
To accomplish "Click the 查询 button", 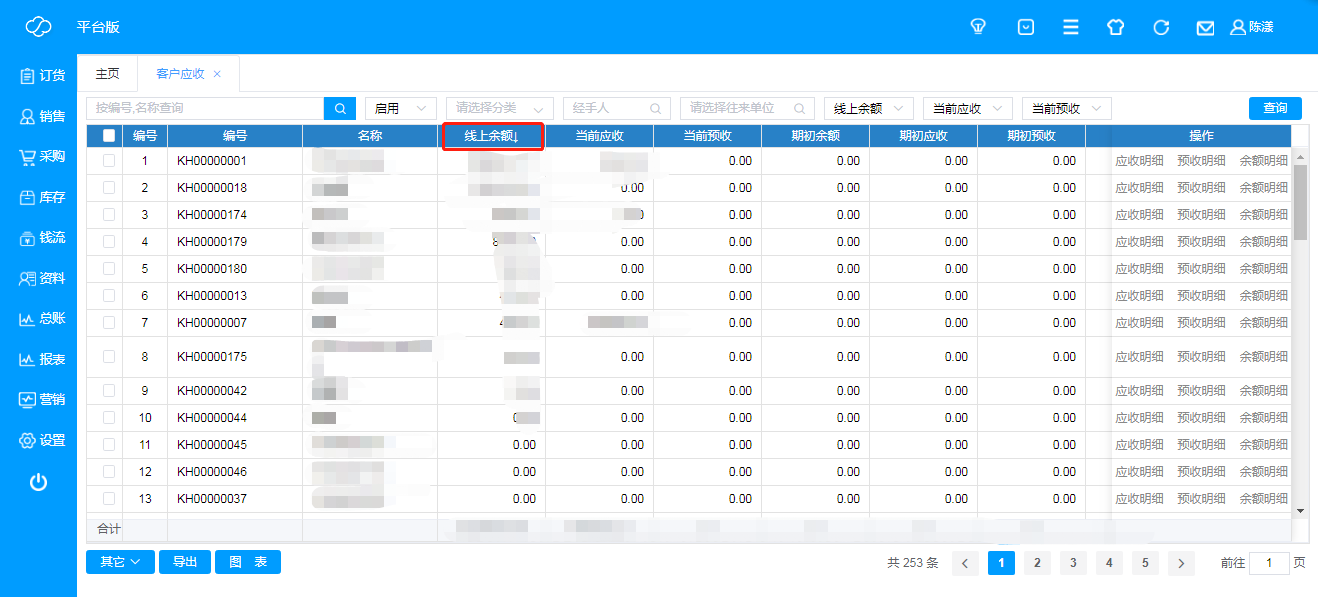I will click(x=1275, y=108).
